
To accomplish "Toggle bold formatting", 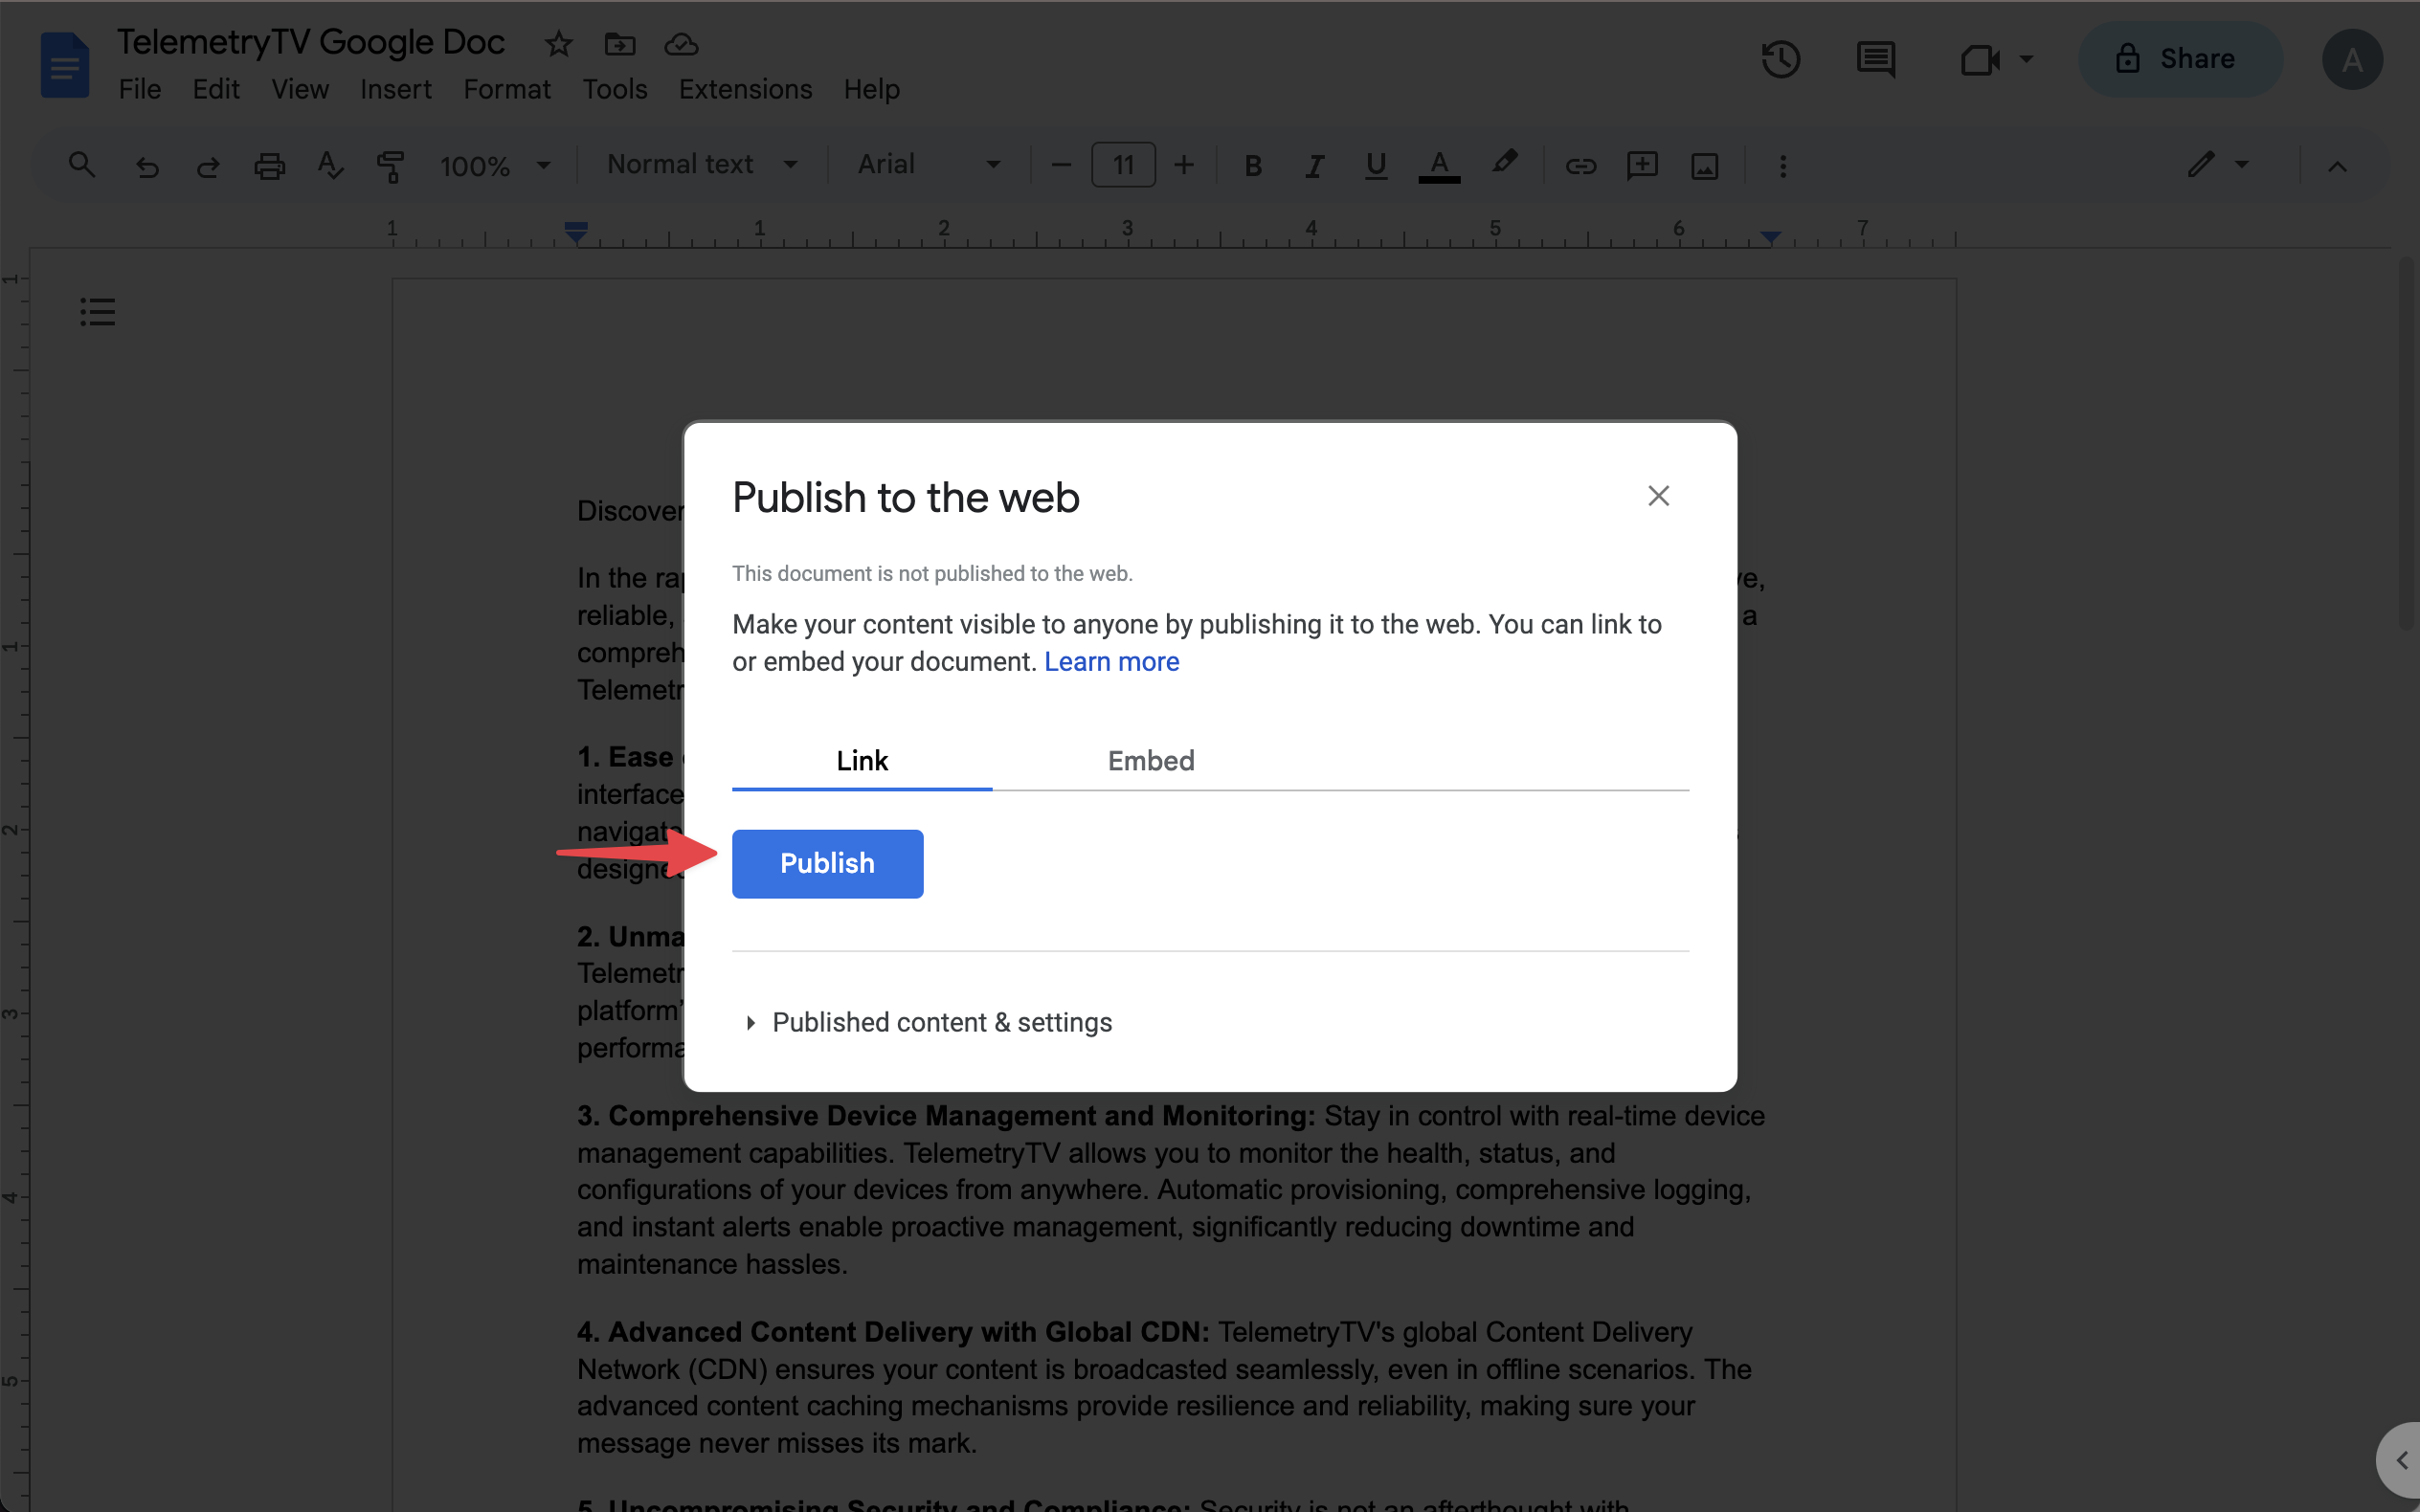I will (1252, 165).
